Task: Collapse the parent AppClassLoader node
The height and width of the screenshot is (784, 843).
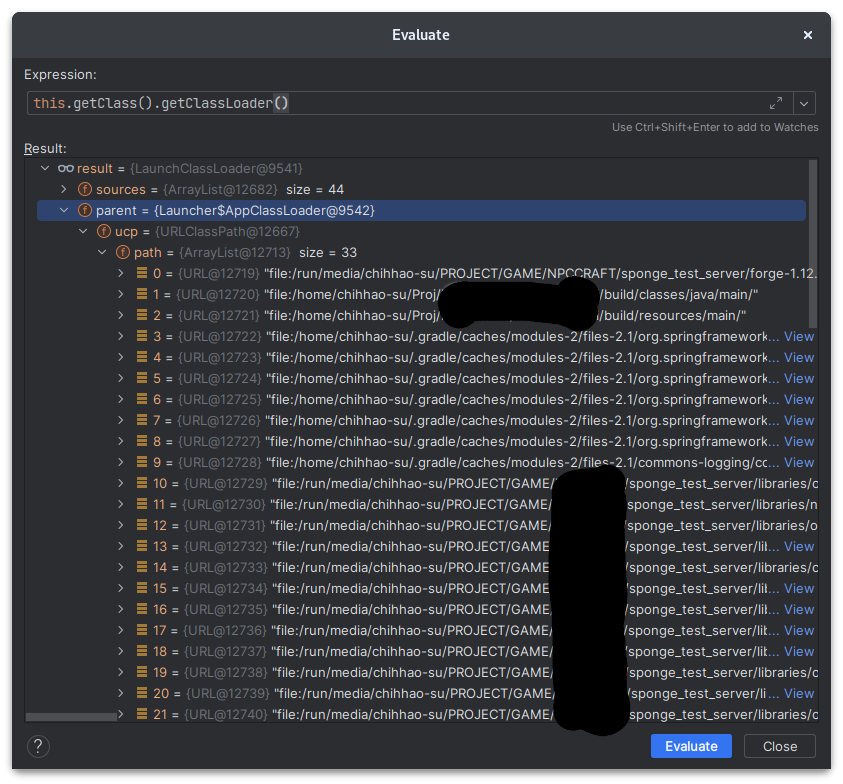Action: click(x=64, y=210)
